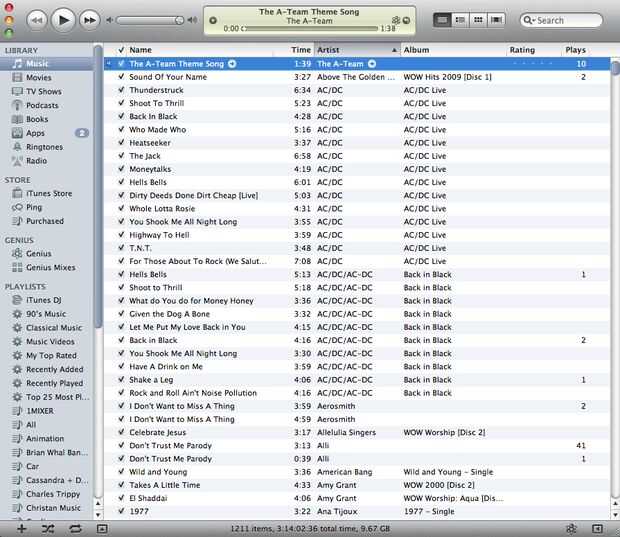This screenshot has width=620, height=537.
Task: Click Genius icon in now-playing display
Action: (396, 20)
